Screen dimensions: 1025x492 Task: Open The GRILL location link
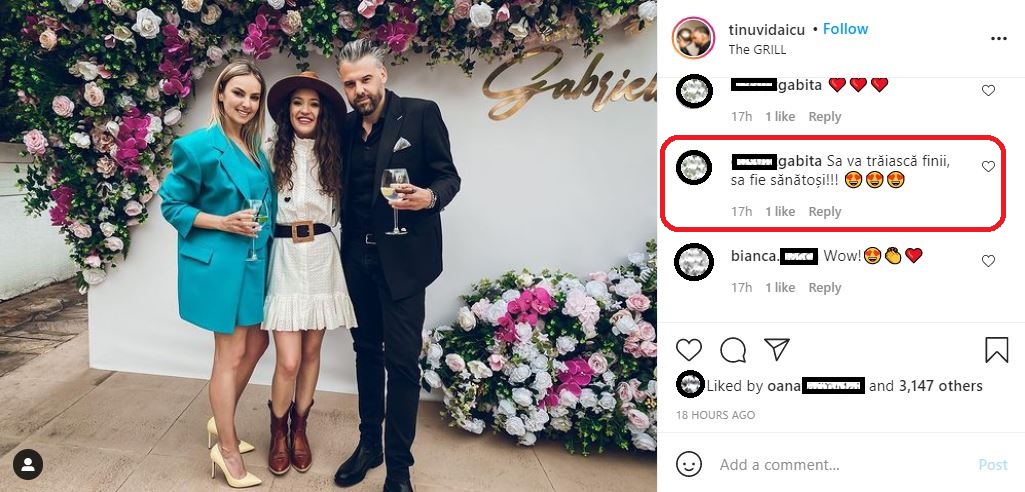(757, 49)
